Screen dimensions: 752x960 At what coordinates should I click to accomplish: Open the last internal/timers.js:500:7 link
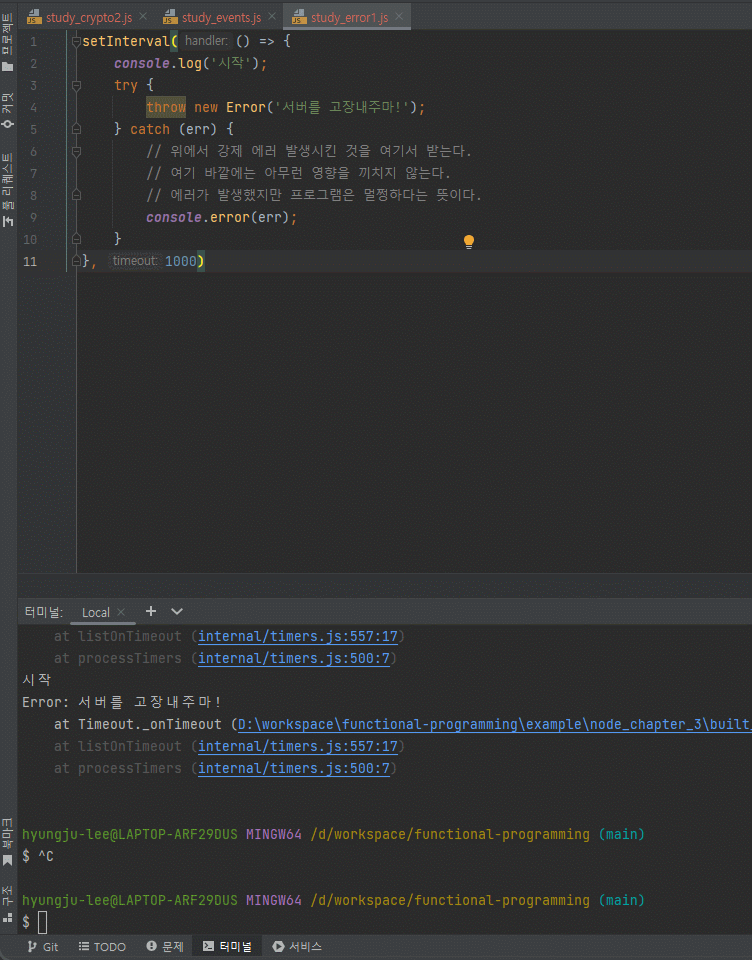coord(297,768)
